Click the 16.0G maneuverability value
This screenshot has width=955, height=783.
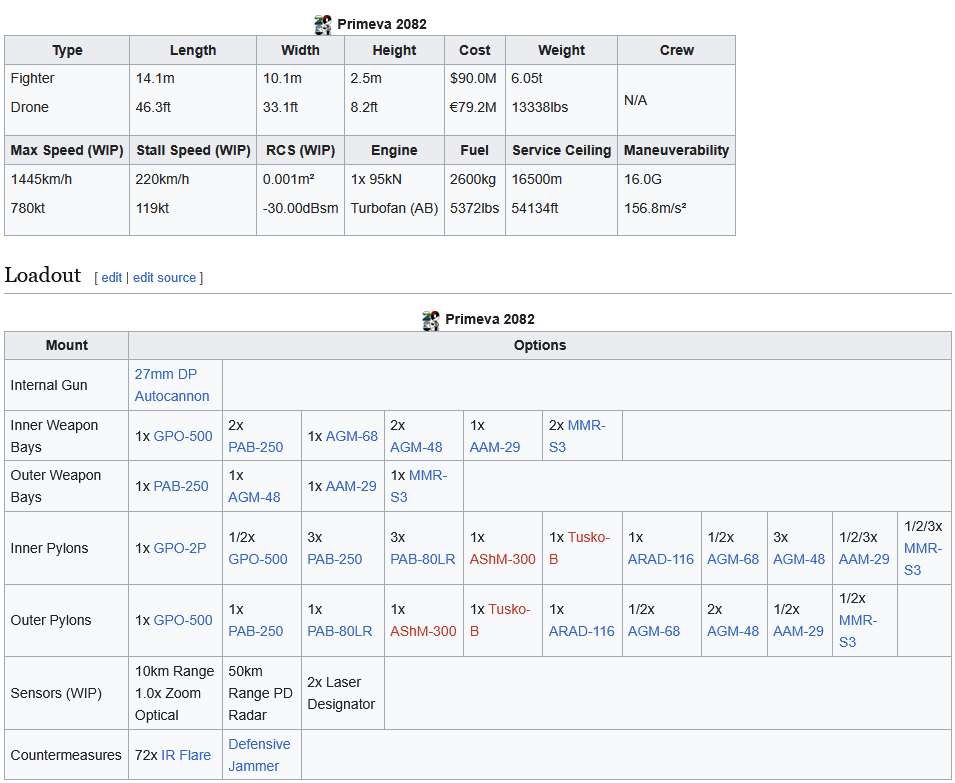(643, 180)
